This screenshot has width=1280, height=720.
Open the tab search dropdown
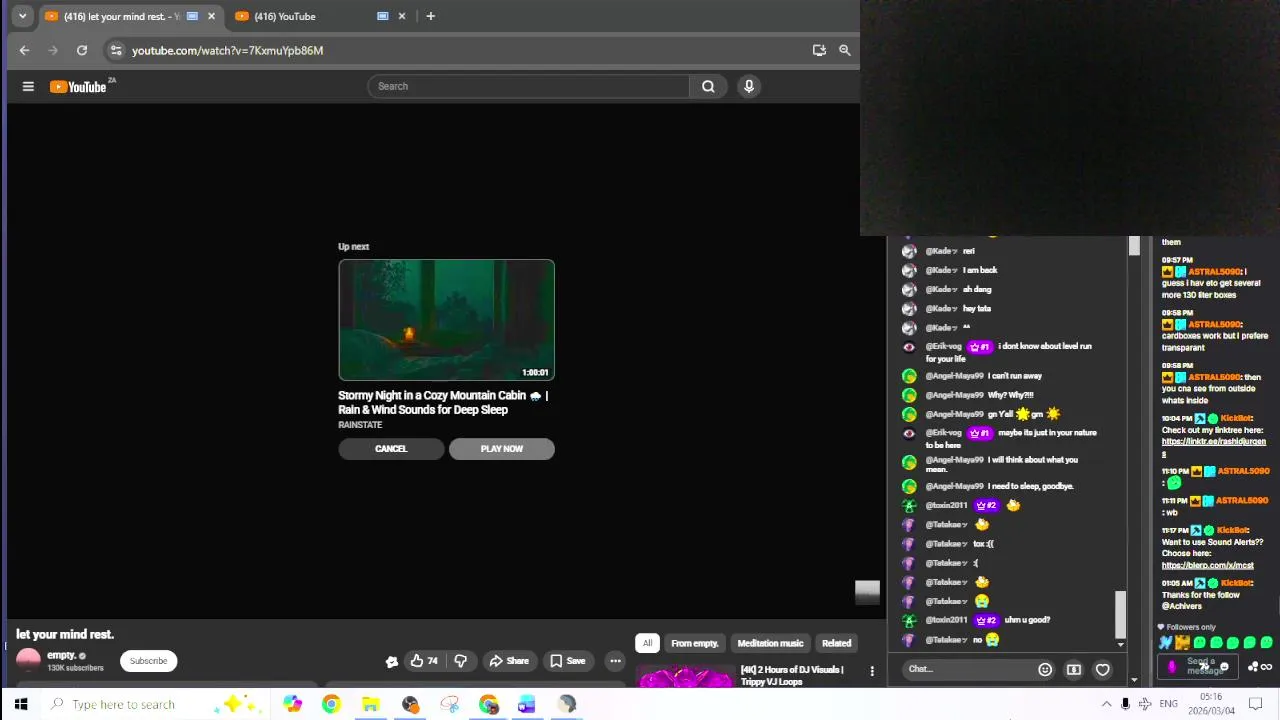pos(22,16)
